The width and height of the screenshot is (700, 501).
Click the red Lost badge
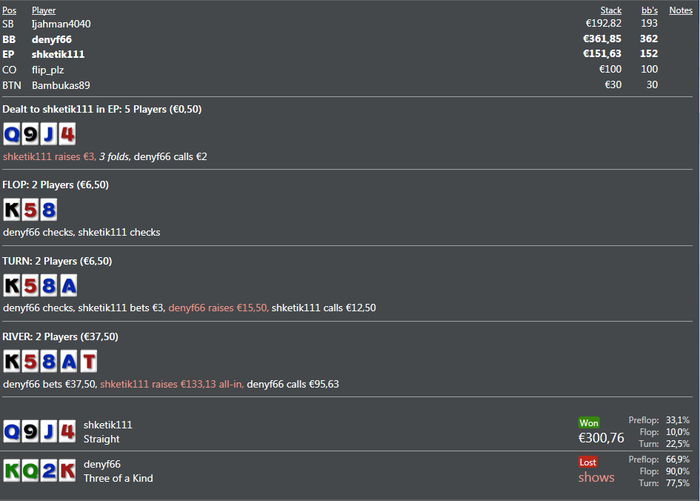point(588,462)
